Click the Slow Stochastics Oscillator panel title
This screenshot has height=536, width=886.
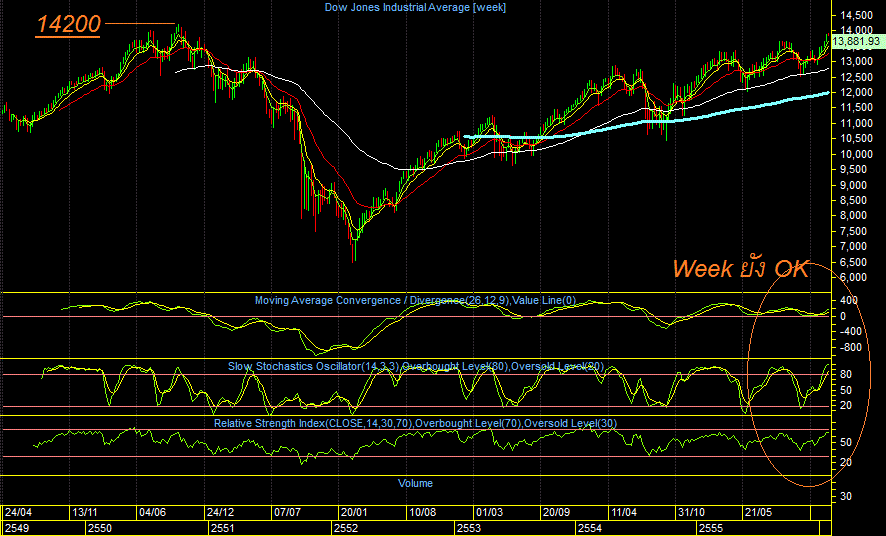pos(415,367)
